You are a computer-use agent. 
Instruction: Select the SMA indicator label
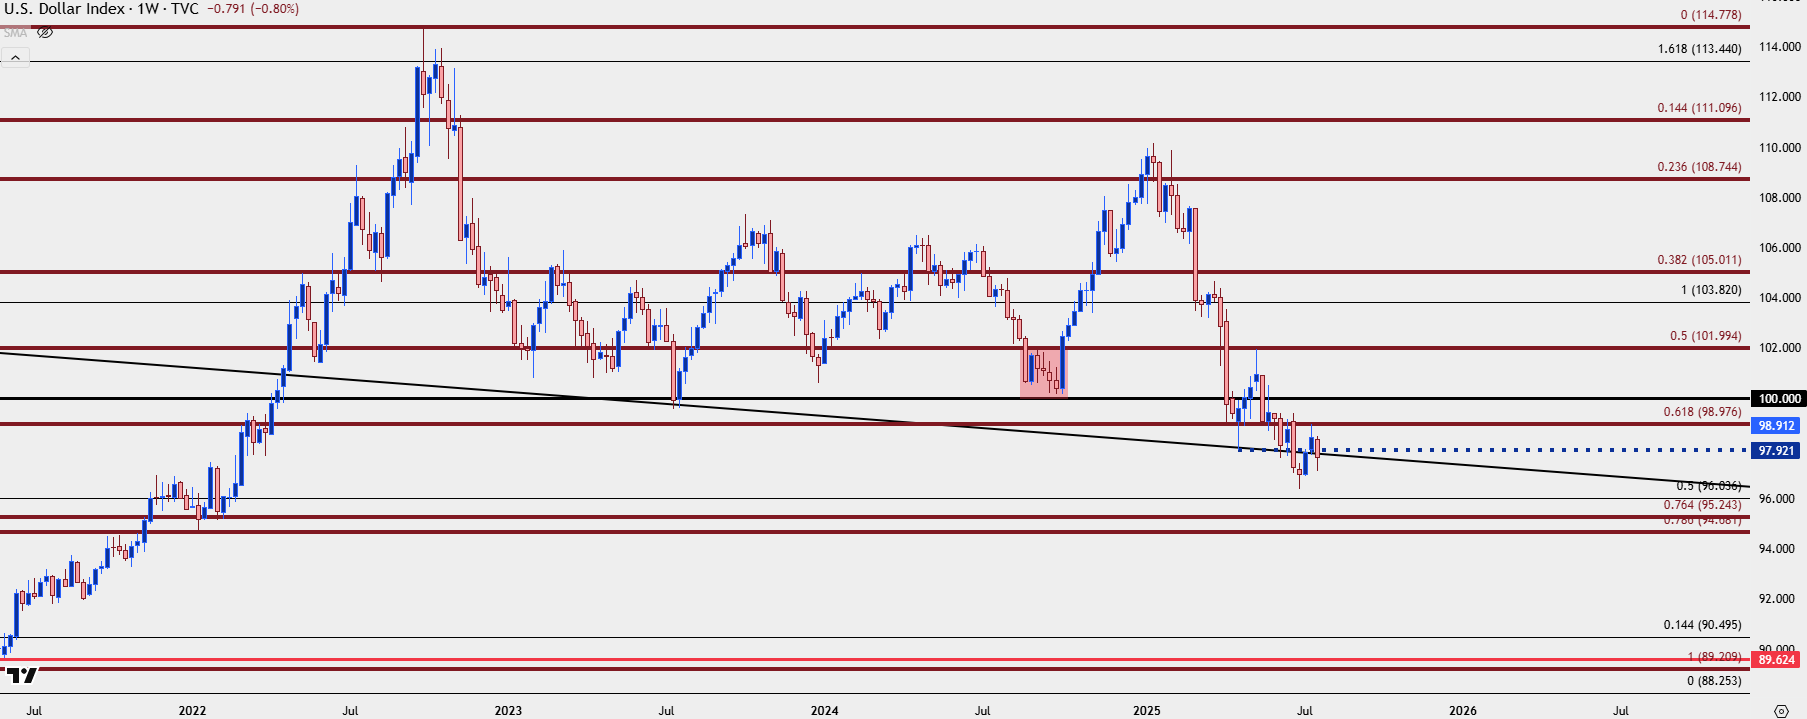click(15, 33)
